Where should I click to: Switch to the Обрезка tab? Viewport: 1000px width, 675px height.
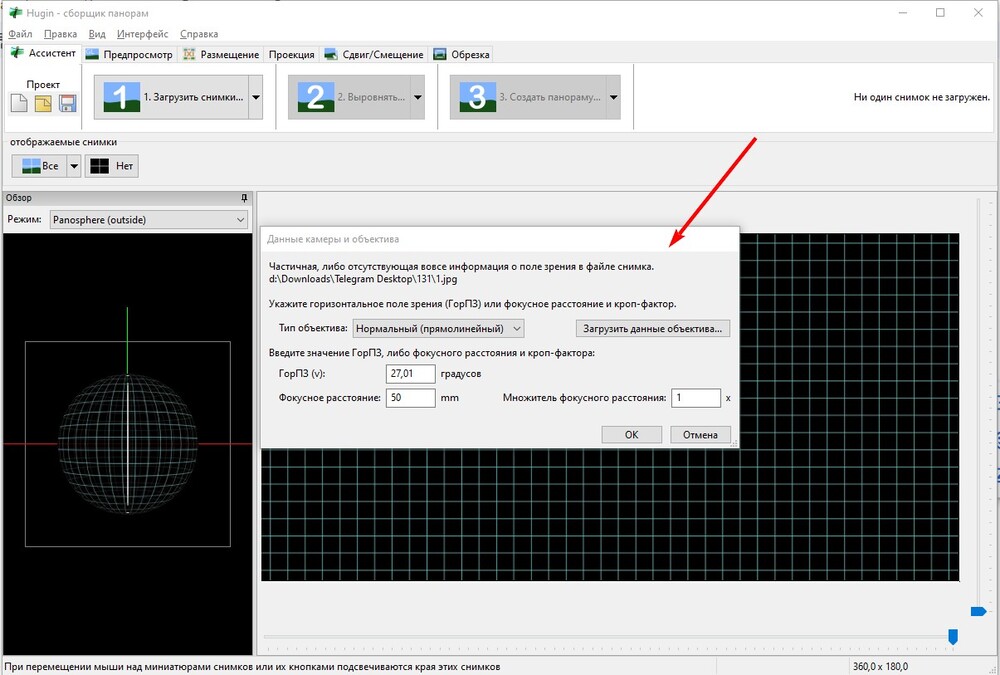click(x=462, y=54)
